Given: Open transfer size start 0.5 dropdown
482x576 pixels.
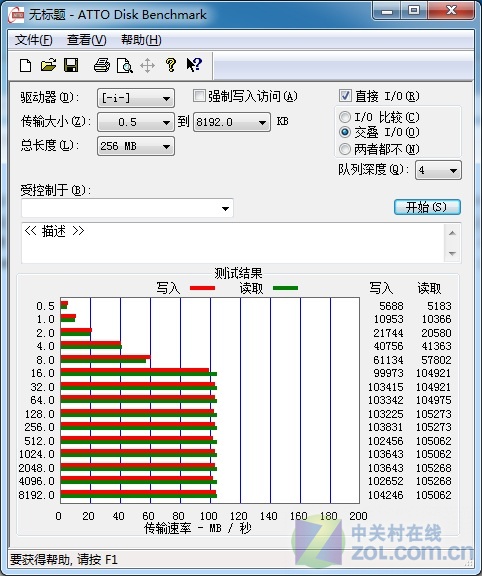Looking at the screenshot, I should point(136,122).
